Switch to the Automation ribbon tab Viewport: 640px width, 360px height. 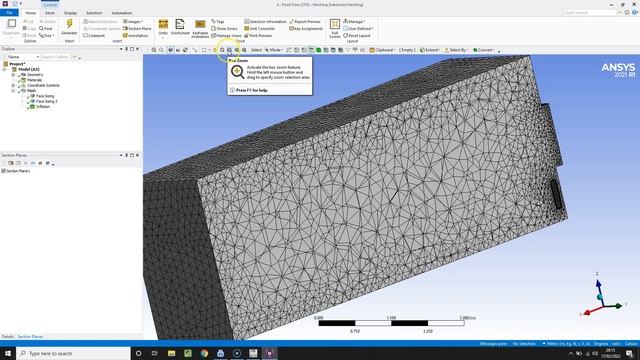(x=122, y=13)
